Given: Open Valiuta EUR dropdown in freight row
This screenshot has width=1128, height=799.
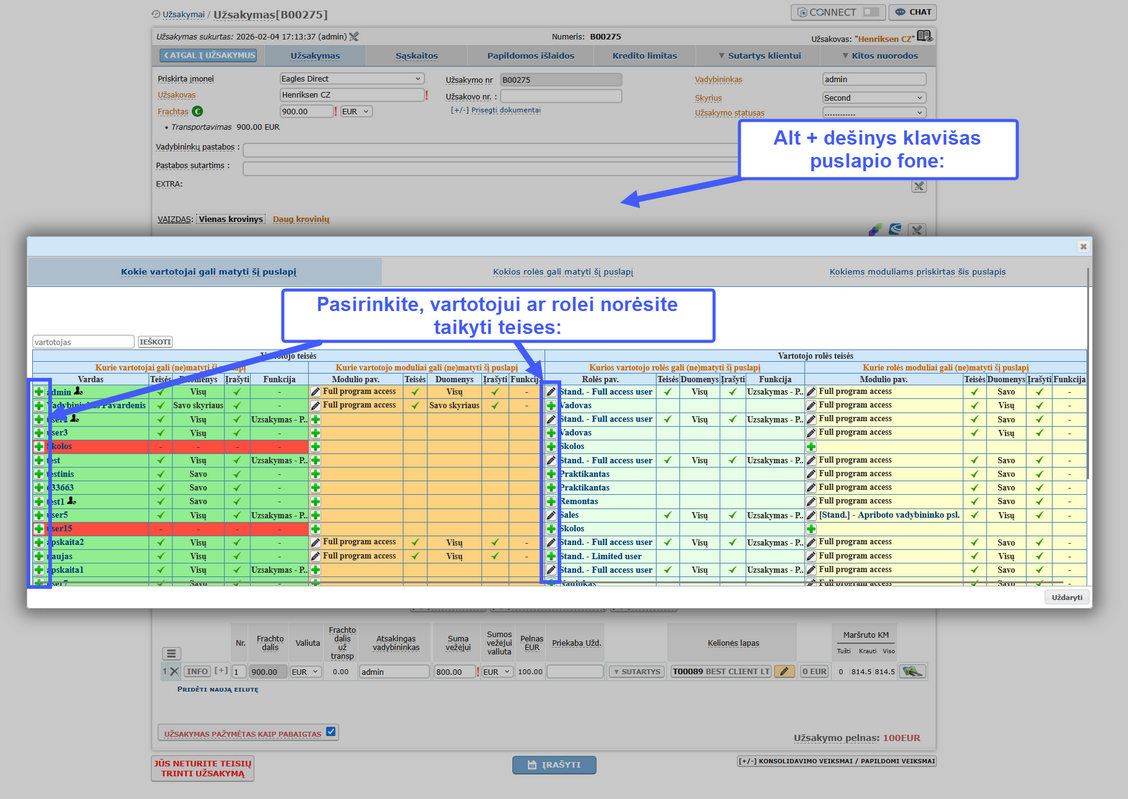Looking at the screenshot, I should (305, 672).
